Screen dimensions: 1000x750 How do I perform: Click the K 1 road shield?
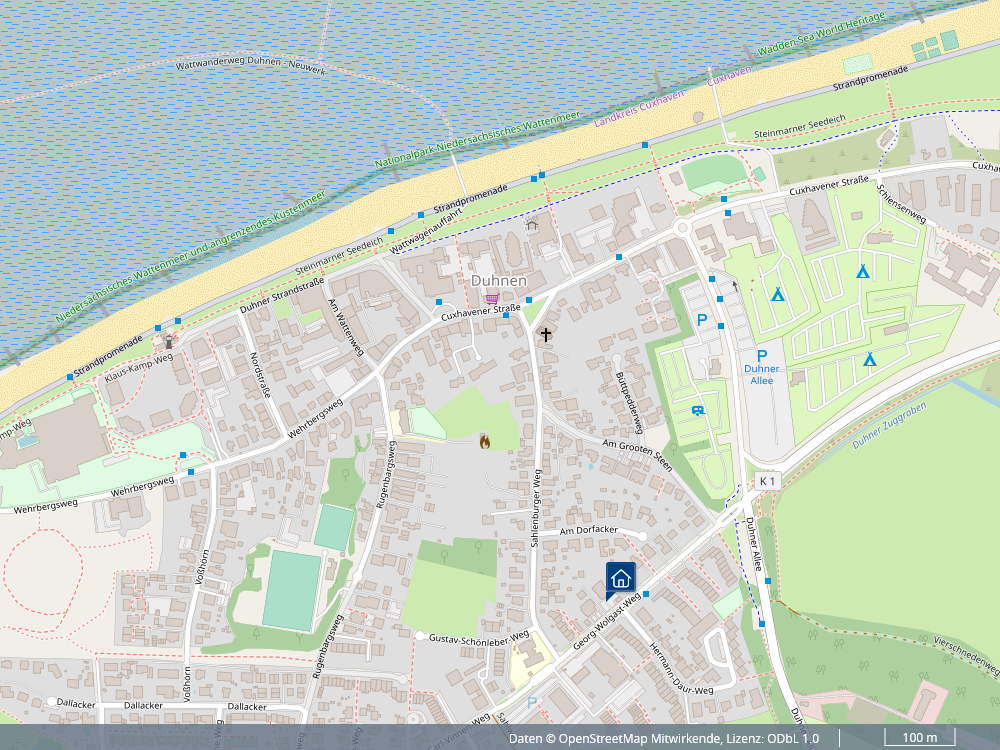[767, 481]
